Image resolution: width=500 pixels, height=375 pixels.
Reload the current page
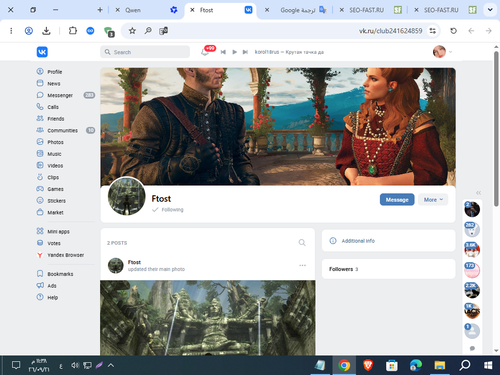click(453, 31)
